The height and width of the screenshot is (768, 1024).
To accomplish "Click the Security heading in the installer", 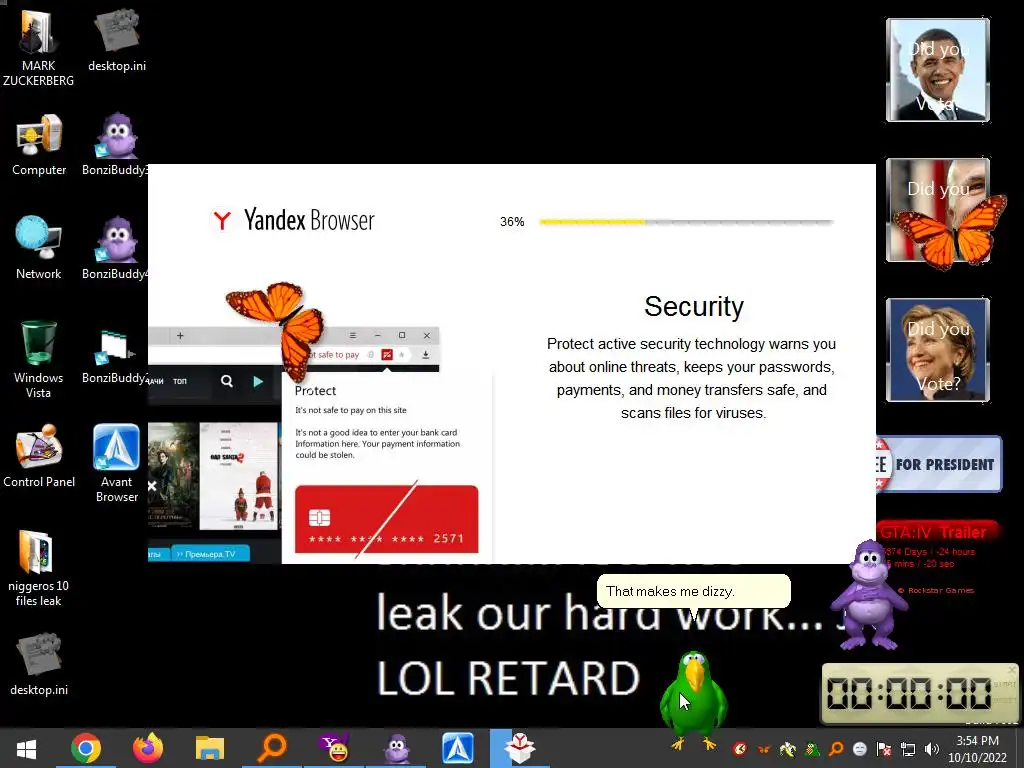I will (694, 306).
